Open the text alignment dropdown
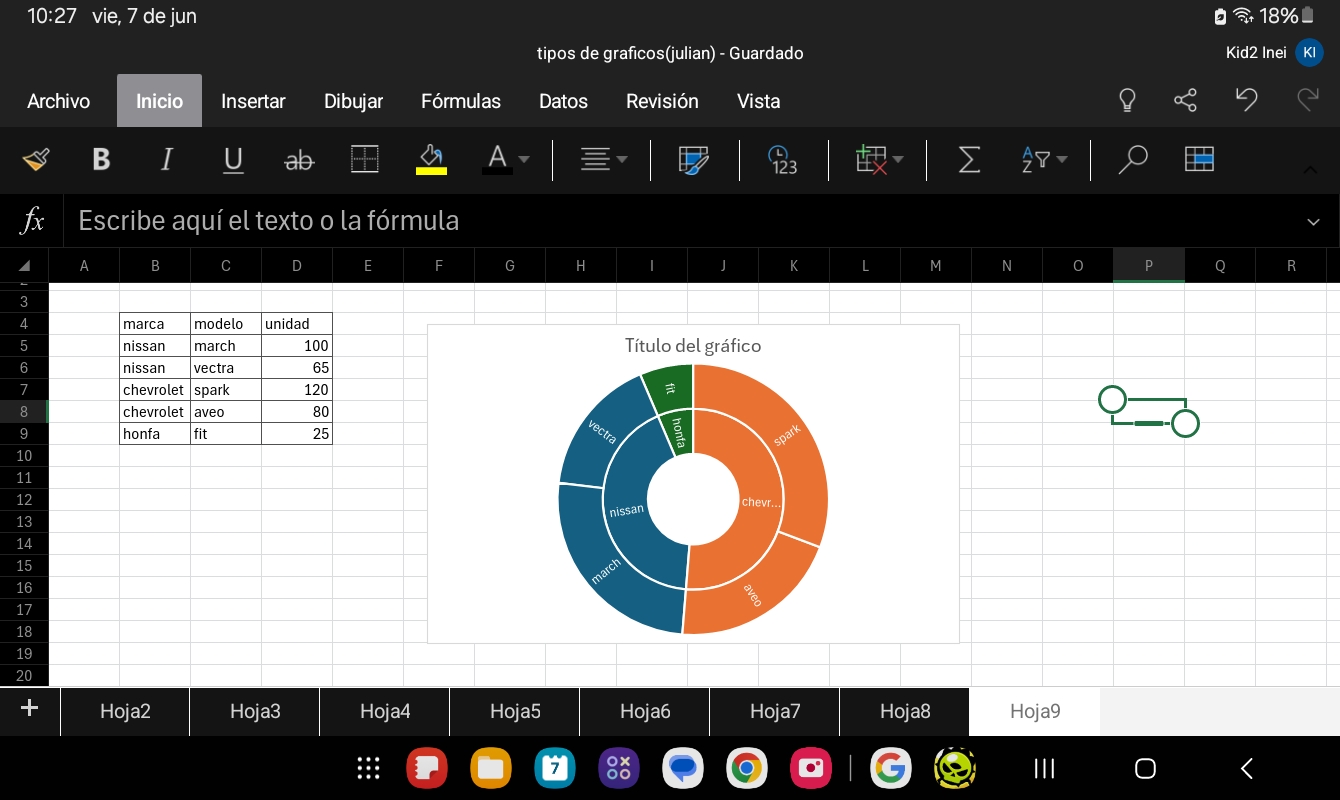The width and height of the screenshot is (1340, 800). [x=605, y=159]
